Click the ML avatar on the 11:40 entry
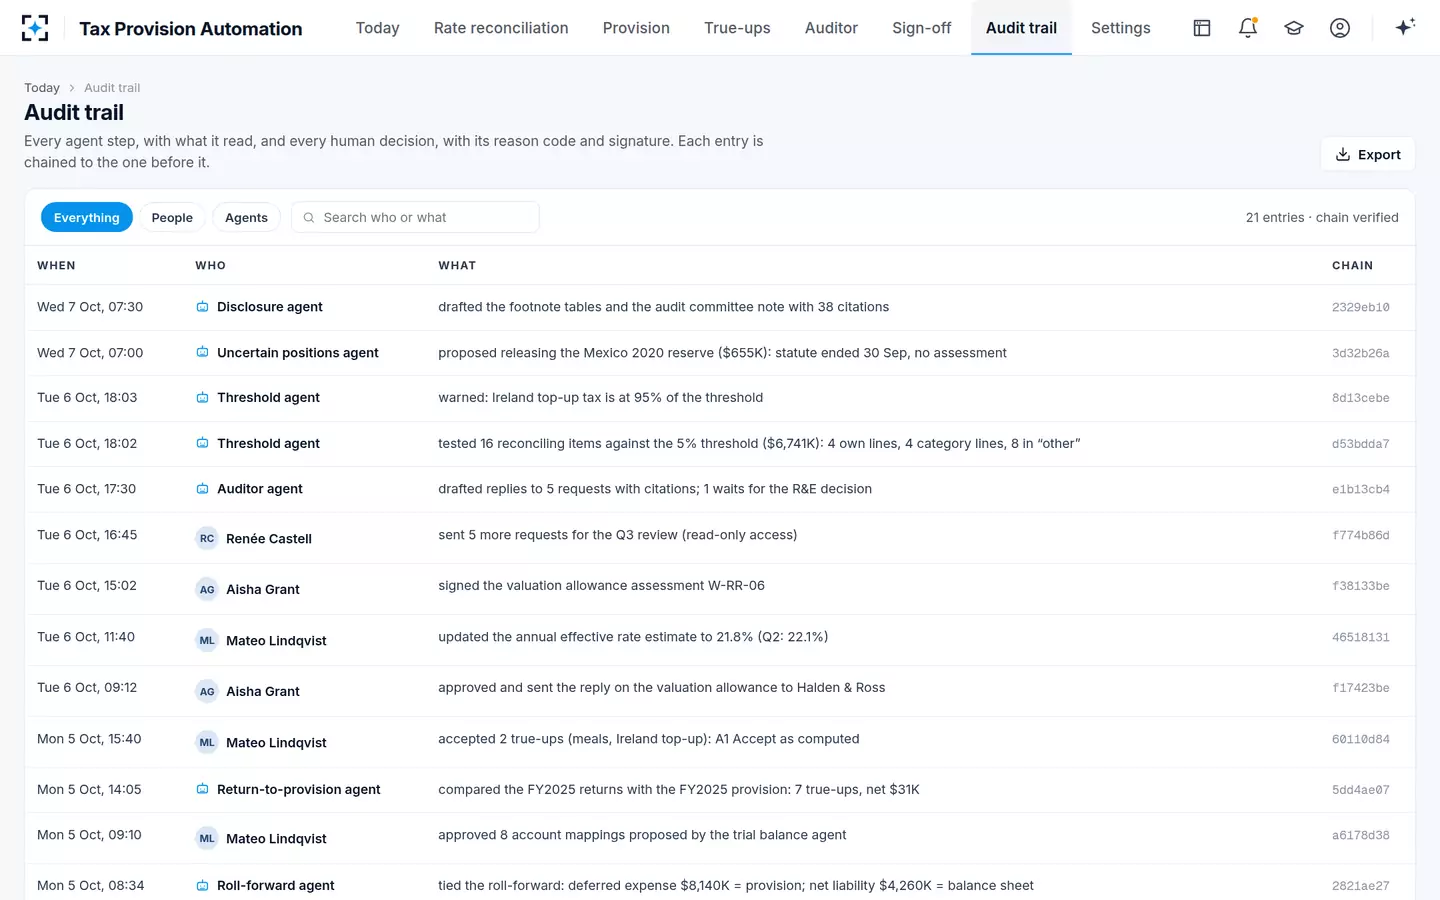Screen dimensions: 1440x900 pyautogui.click(x=207, y=640)
